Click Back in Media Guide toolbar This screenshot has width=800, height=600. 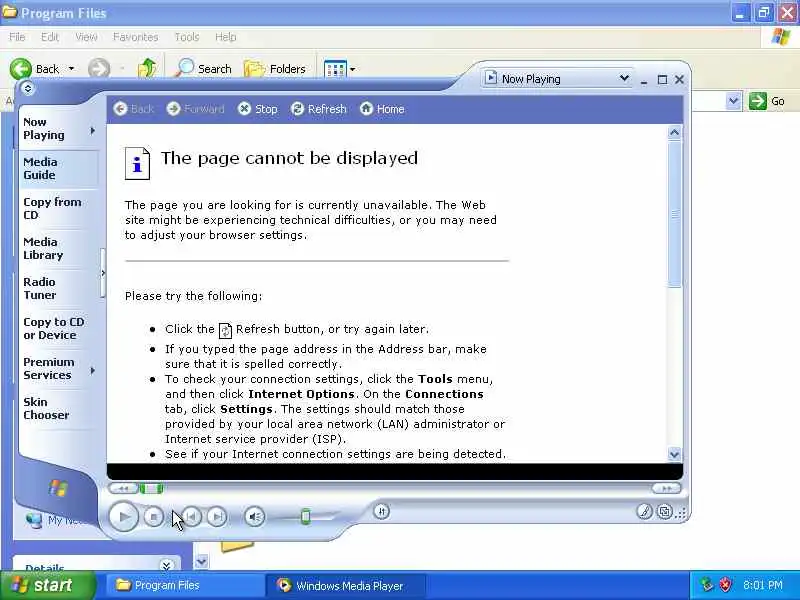tap(134, 109)
